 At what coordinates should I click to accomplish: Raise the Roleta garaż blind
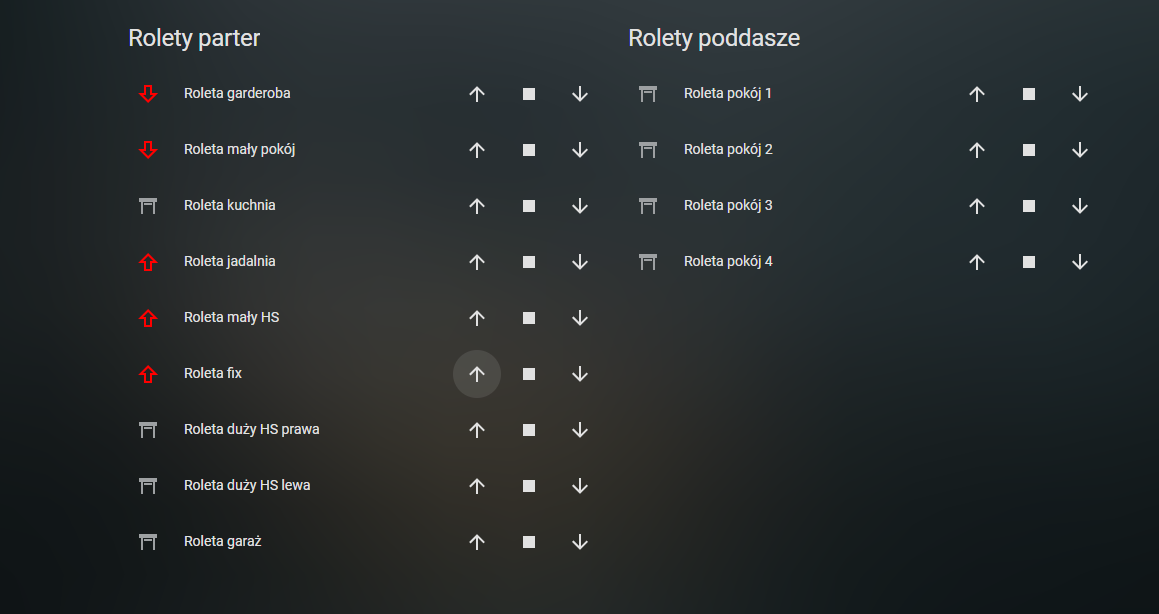coord(477,542)
